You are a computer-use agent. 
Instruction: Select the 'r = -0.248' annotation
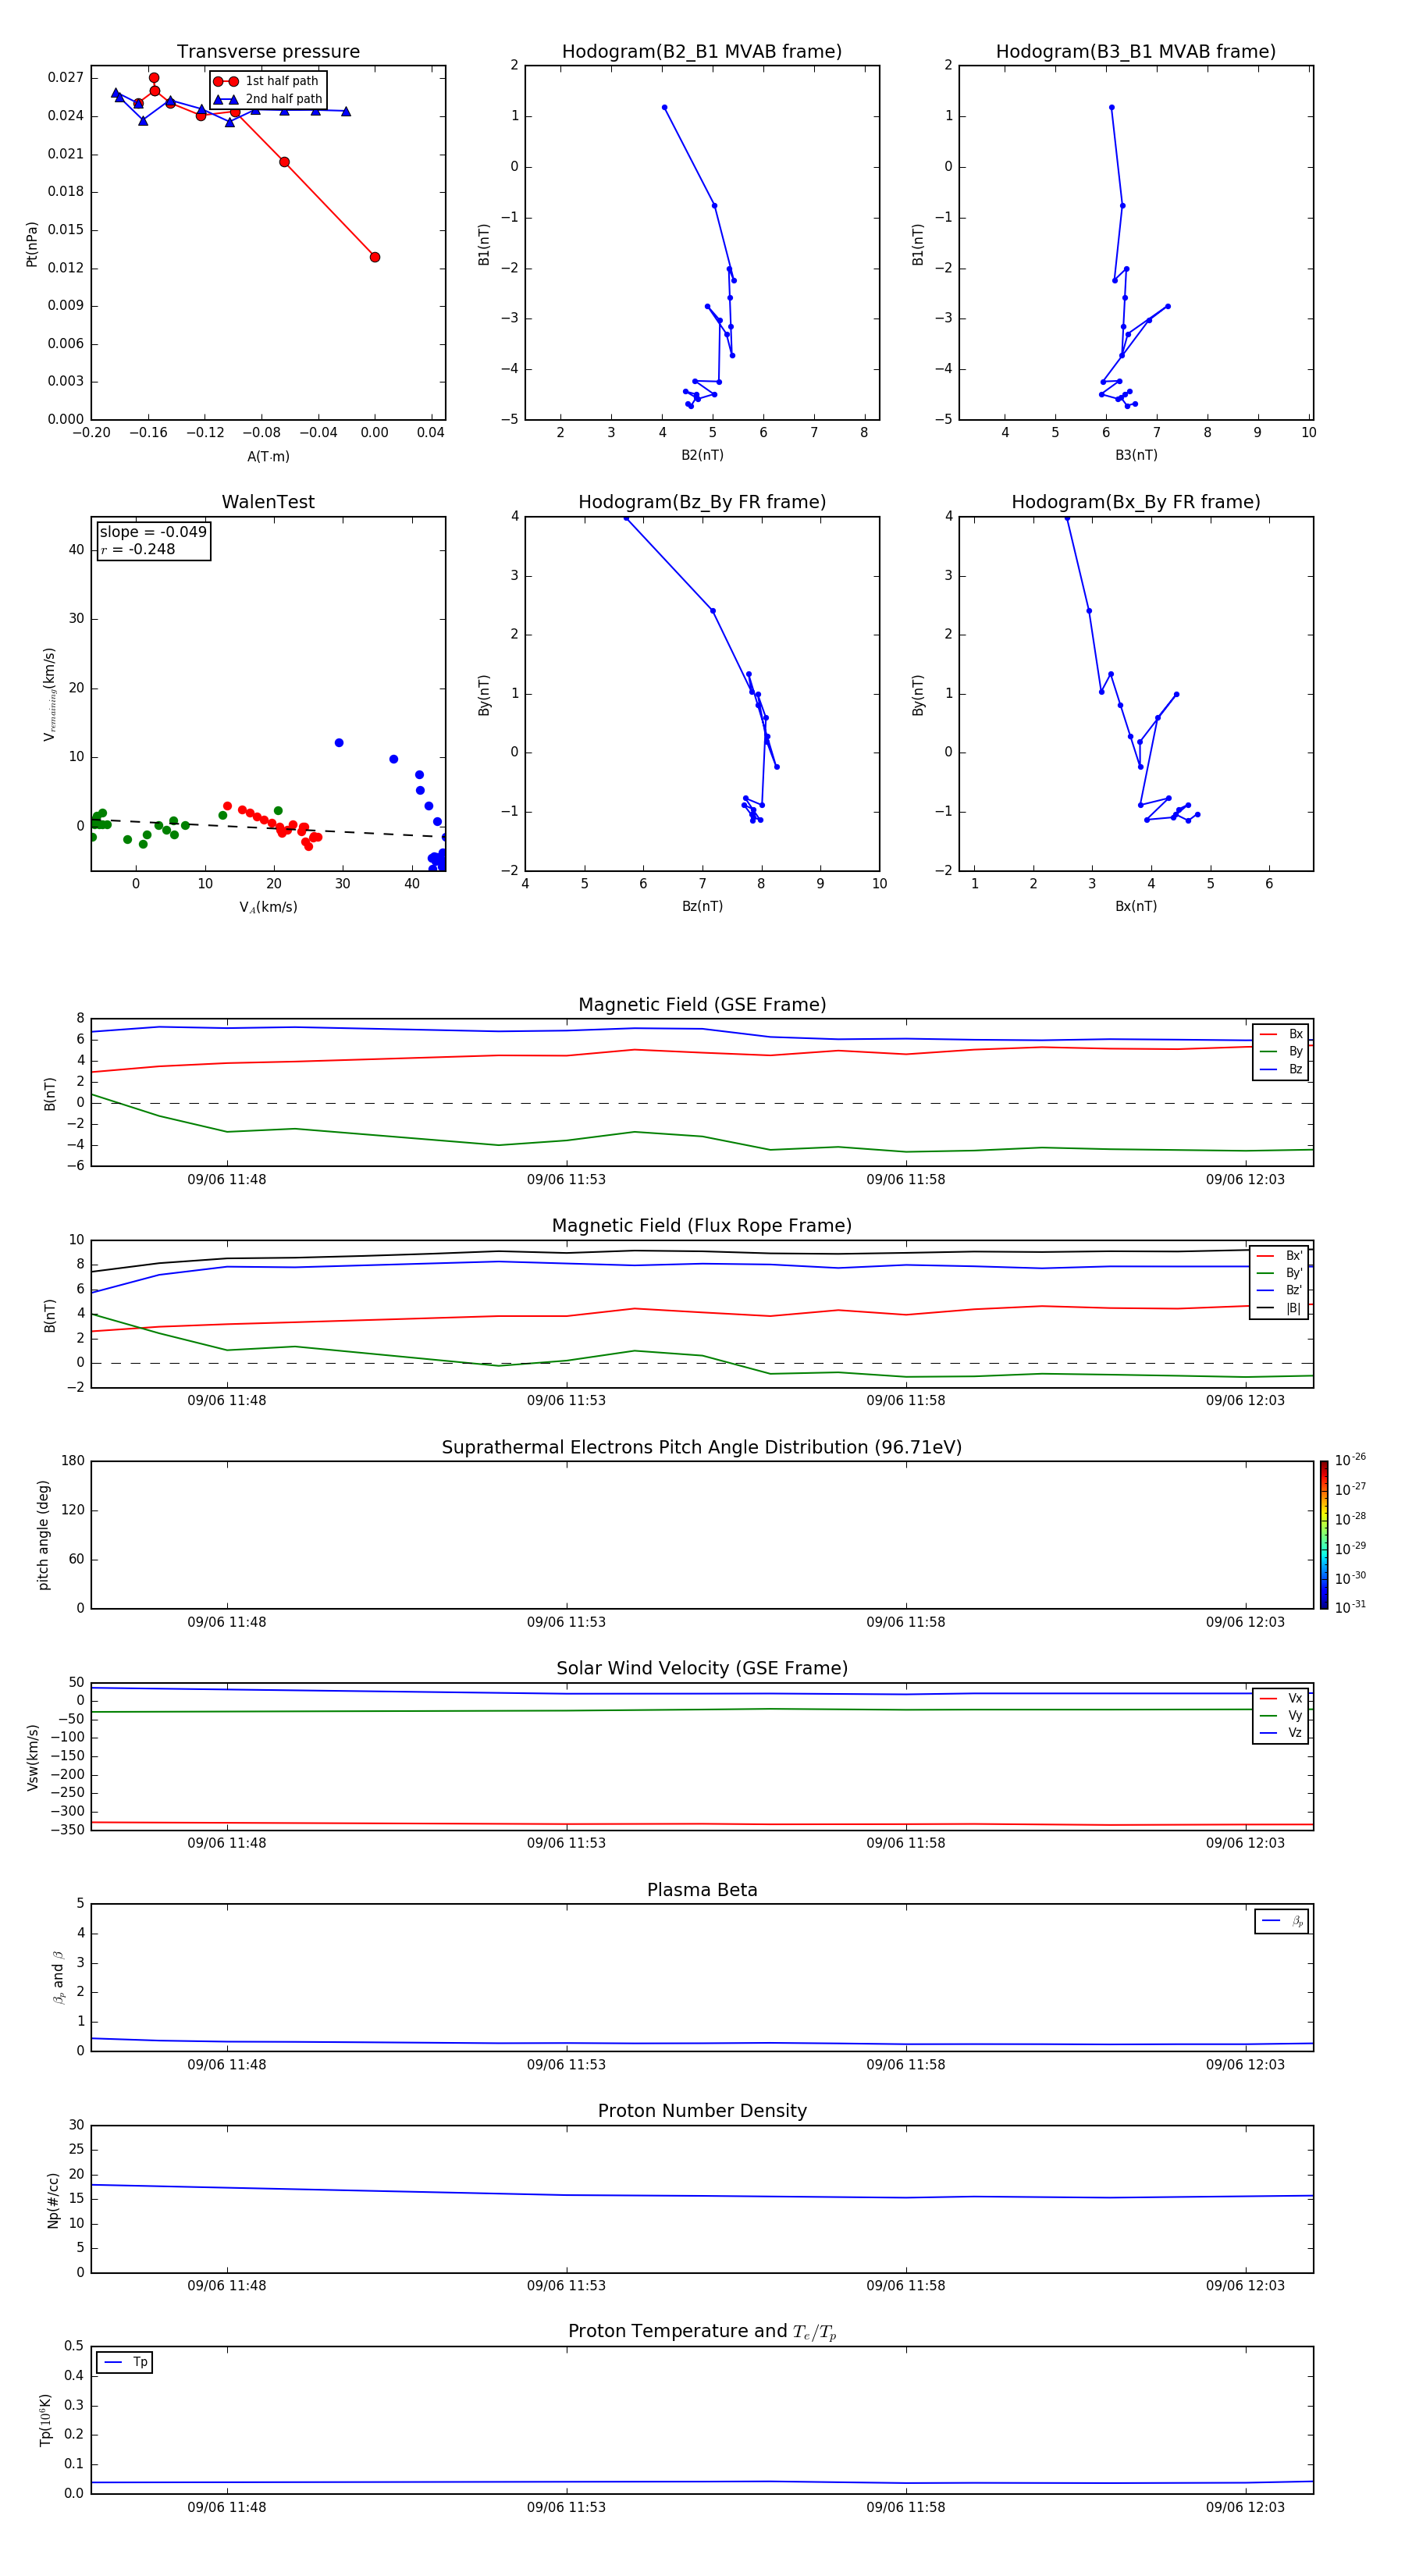coord(138,549)
